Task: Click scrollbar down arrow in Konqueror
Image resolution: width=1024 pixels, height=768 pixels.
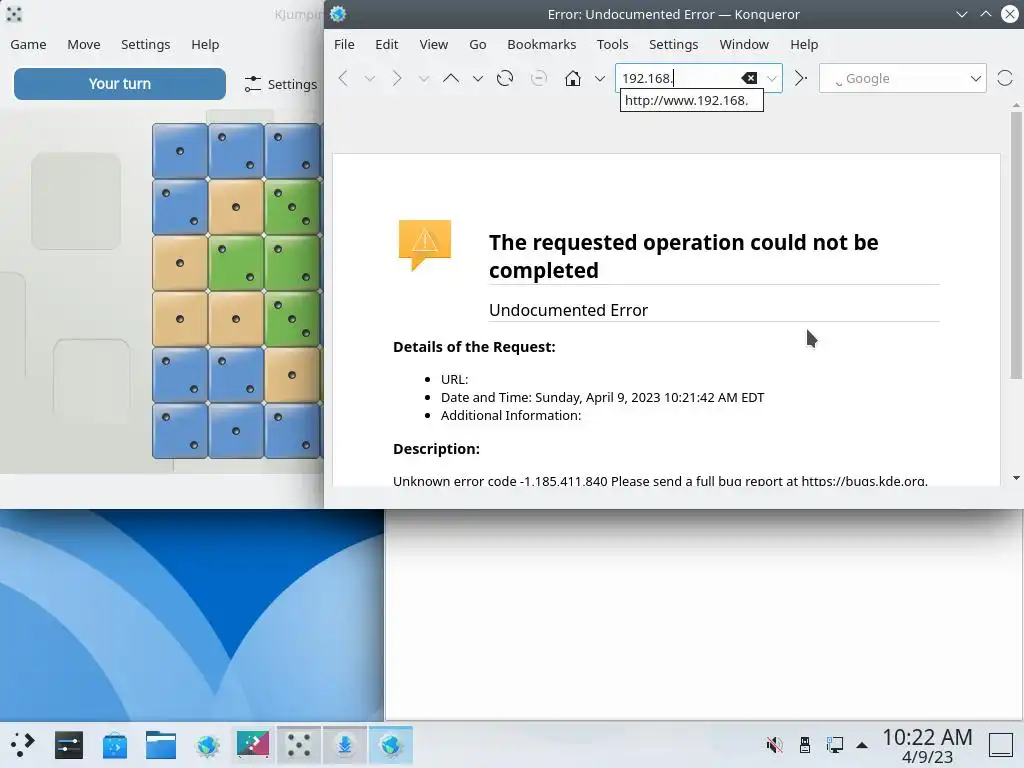Action: pos(1016,478)
